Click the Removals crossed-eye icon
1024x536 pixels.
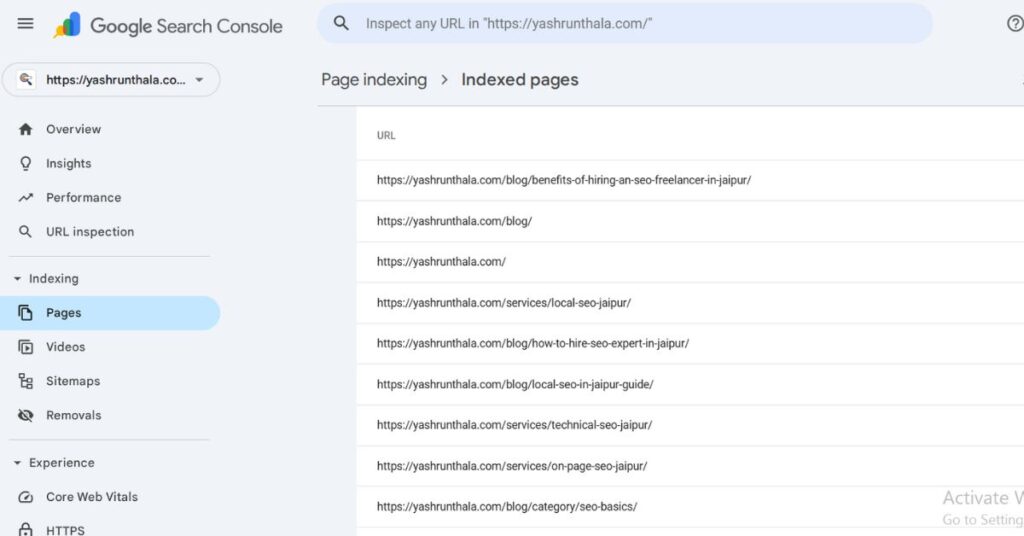click(x=25, y=415)
